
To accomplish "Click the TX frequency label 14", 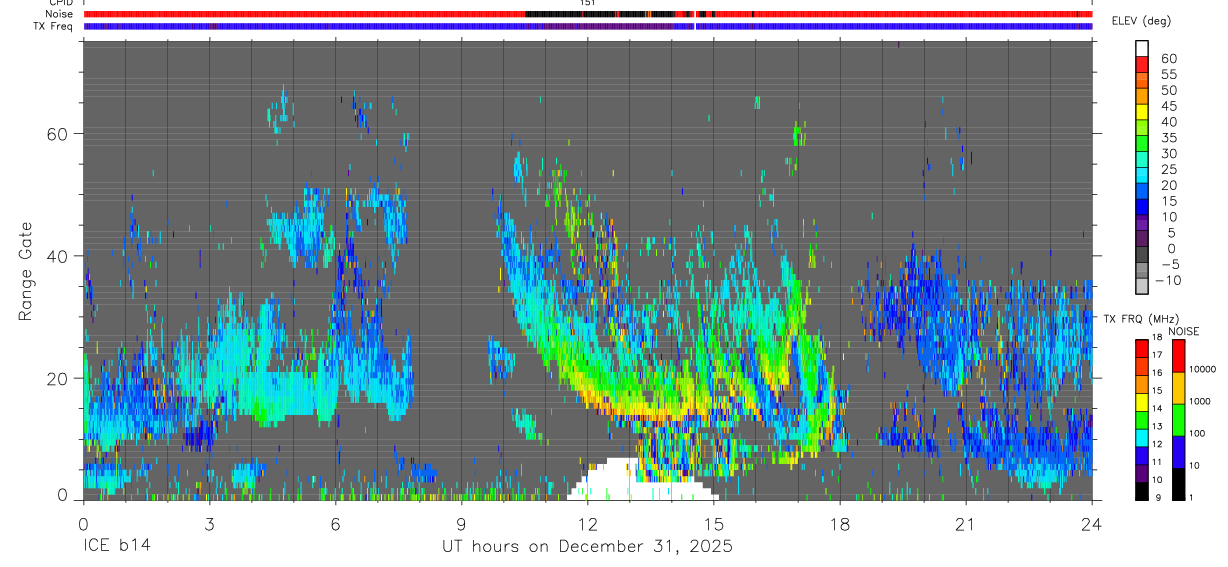I will pos(1159,408).
